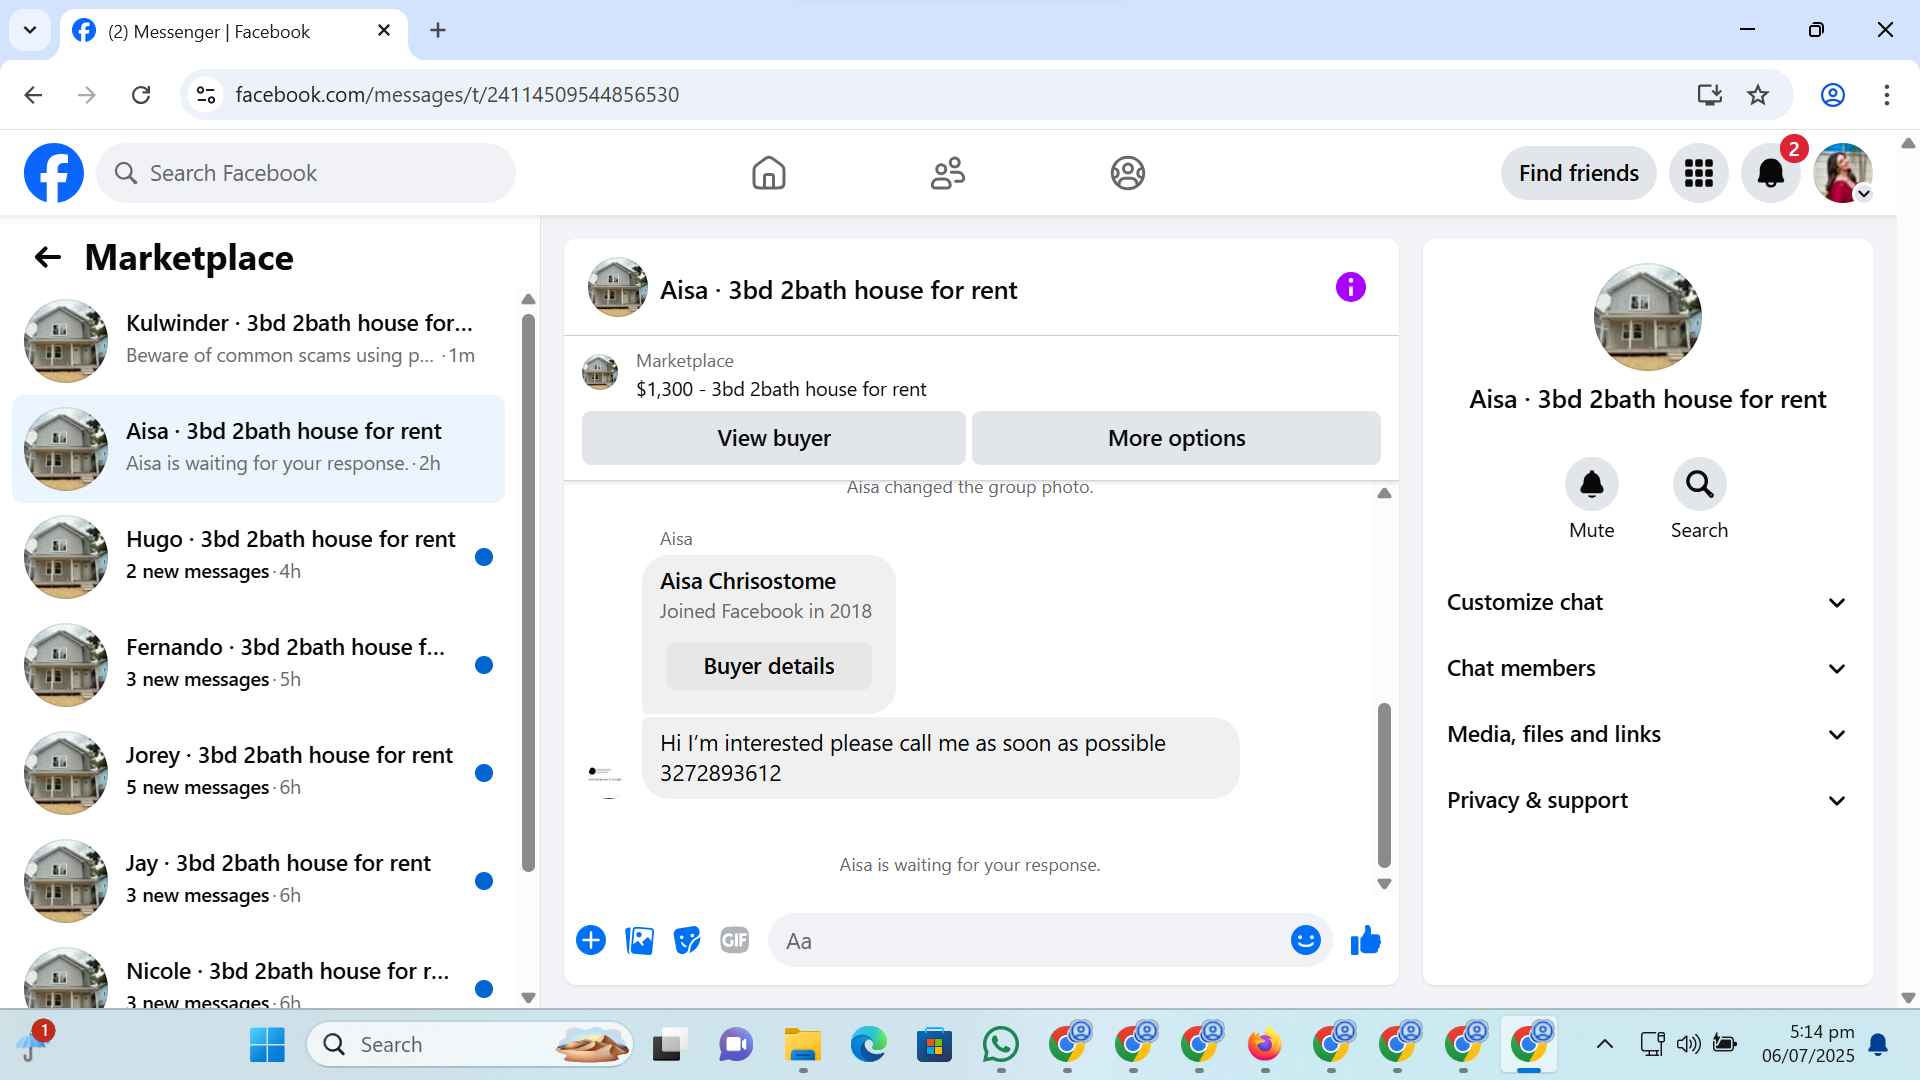
Task: Open a new Chrome tab
Action: tap(438, 30)
